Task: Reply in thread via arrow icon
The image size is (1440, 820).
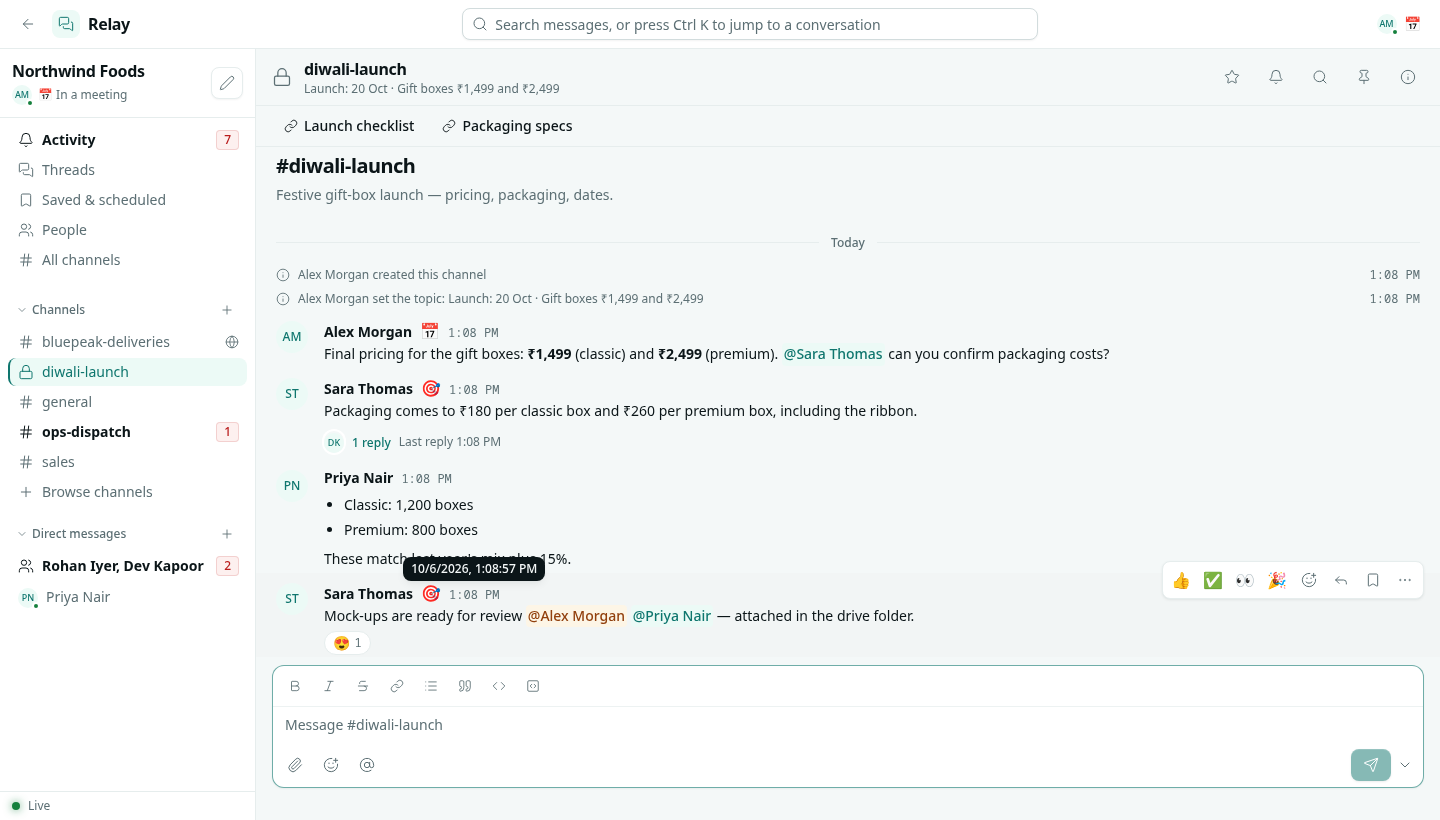Action: pos(1341,580)
